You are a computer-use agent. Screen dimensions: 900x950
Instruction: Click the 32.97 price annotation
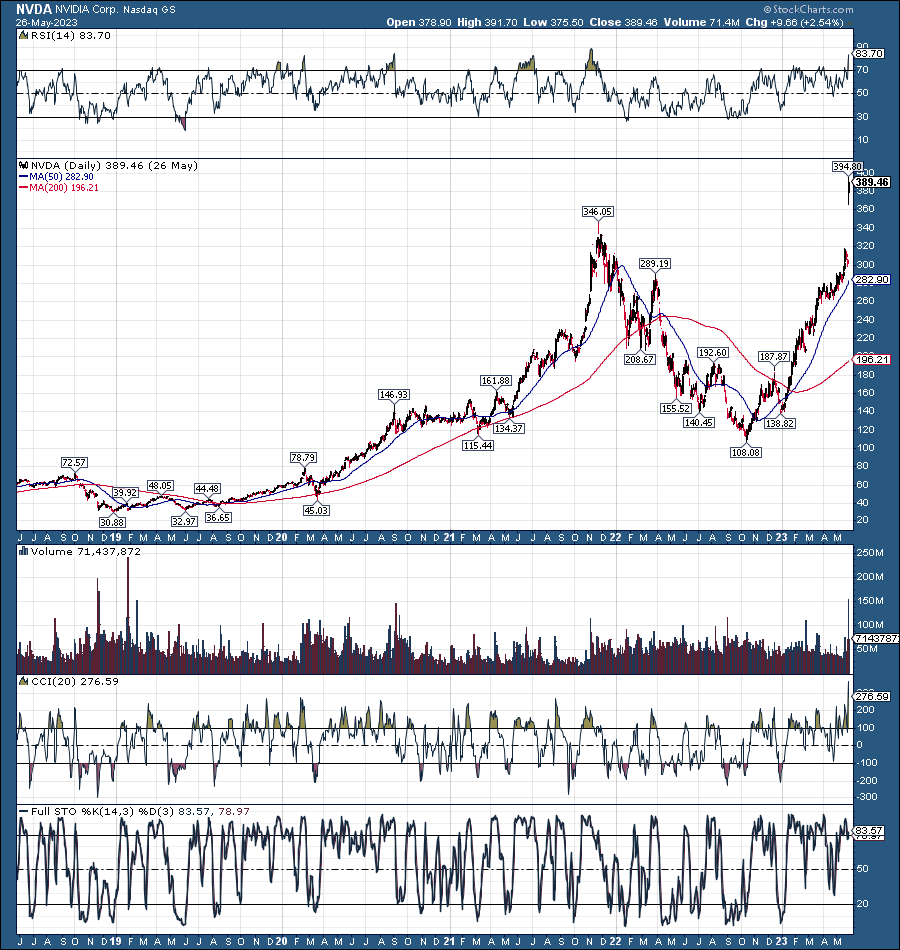pyautogui.click(x=184, y=521)
